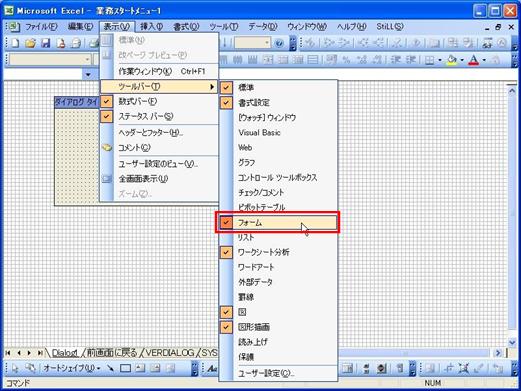Image resolution: width=521 pixels, height=391 pixels.
Task: Click the font color A icon
Action: [473, 60]
